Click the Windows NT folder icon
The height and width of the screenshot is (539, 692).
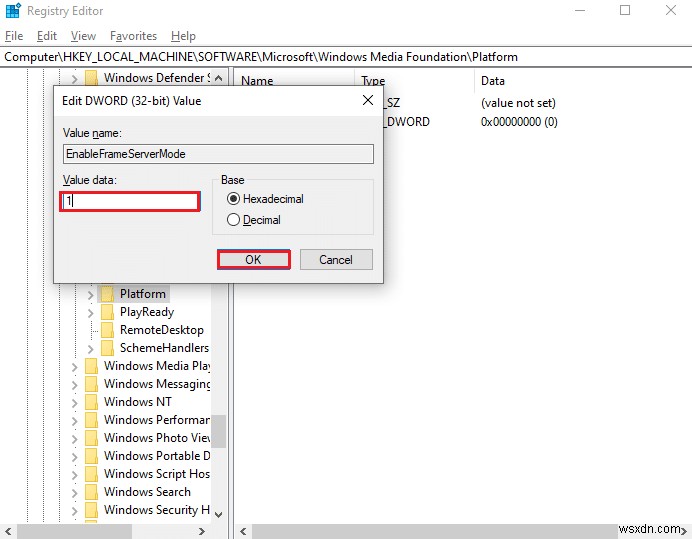click(91, 402)
